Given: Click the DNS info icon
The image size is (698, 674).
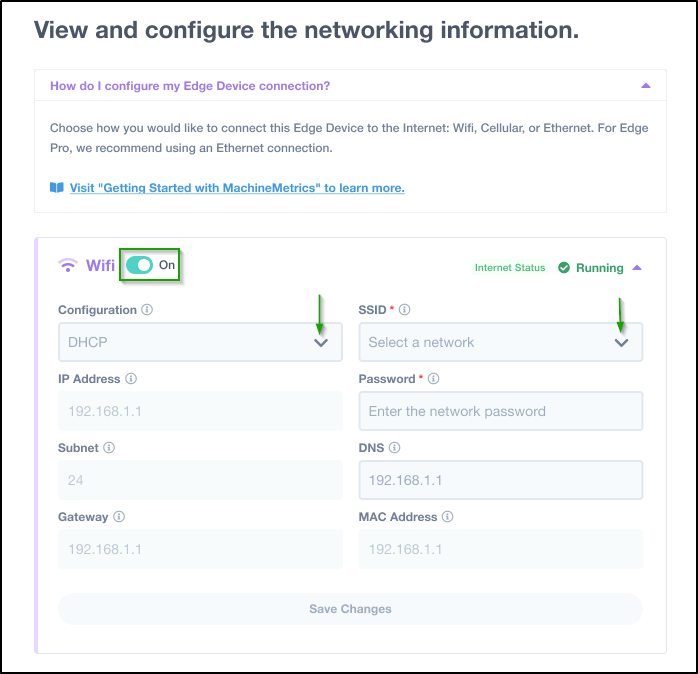Looking at the screenshot, I should click(x=394, y=447).
